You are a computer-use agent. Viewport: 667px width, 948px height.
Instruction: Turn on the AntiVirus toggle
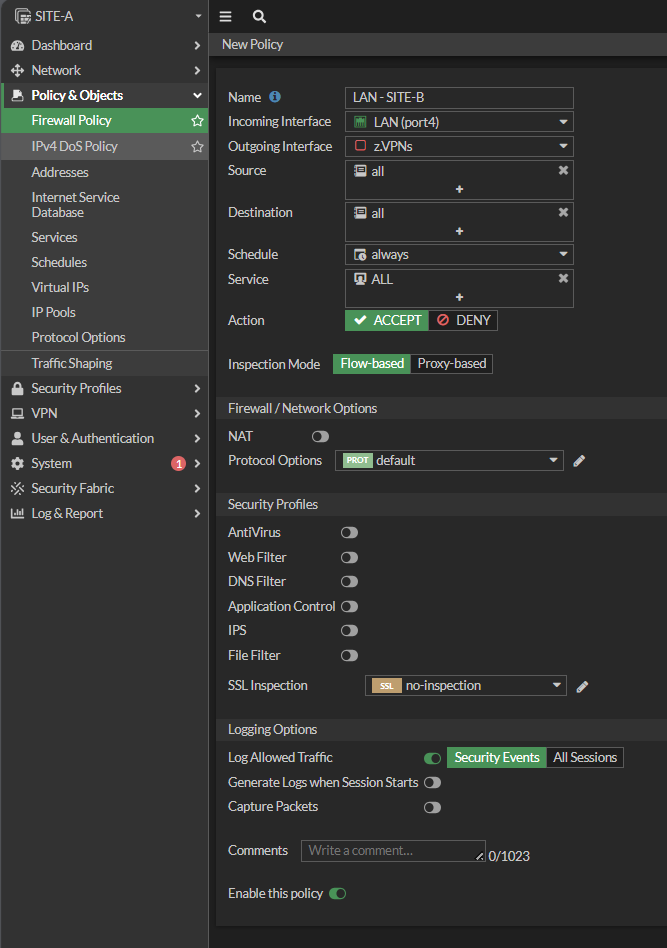349,533
